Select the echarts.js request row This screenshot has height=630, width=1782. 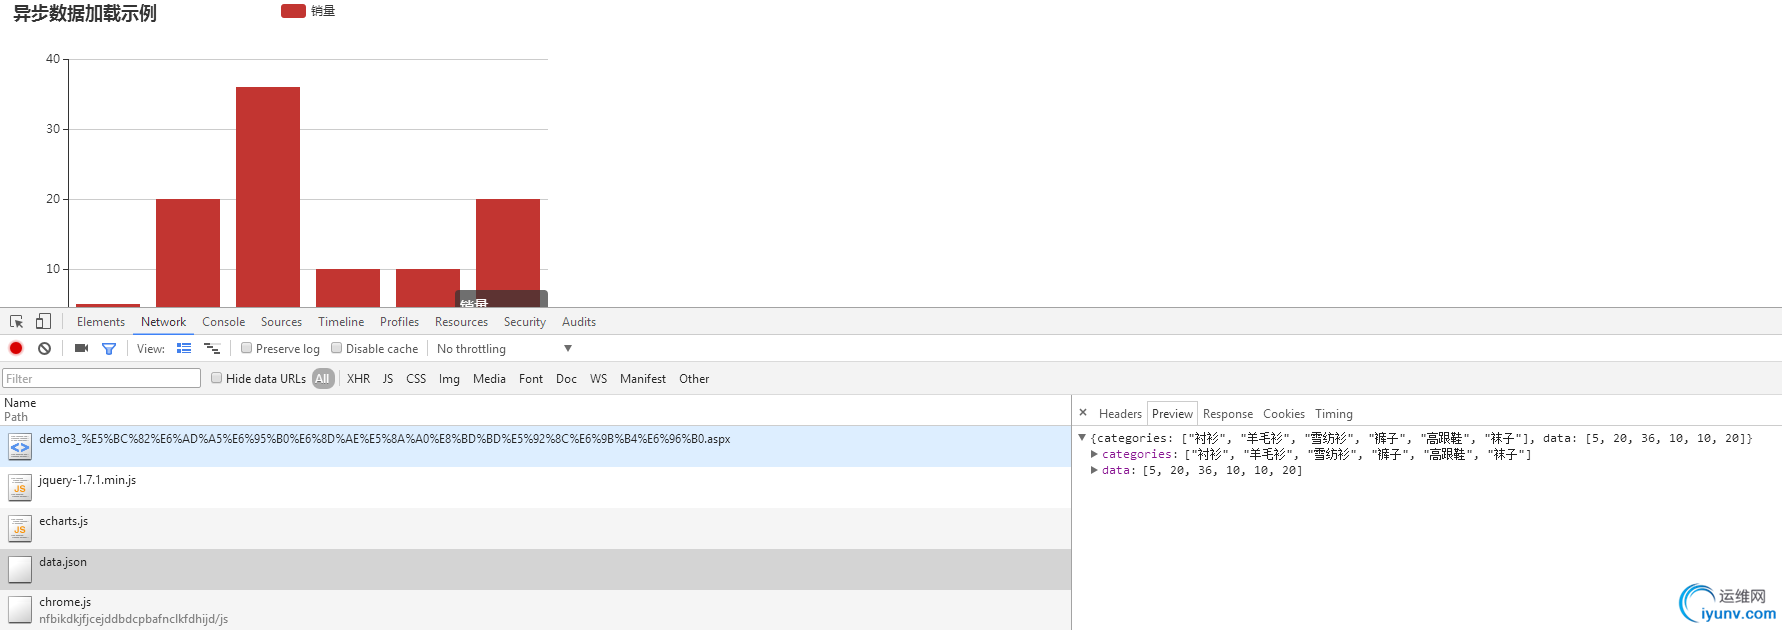coord(535,528)
